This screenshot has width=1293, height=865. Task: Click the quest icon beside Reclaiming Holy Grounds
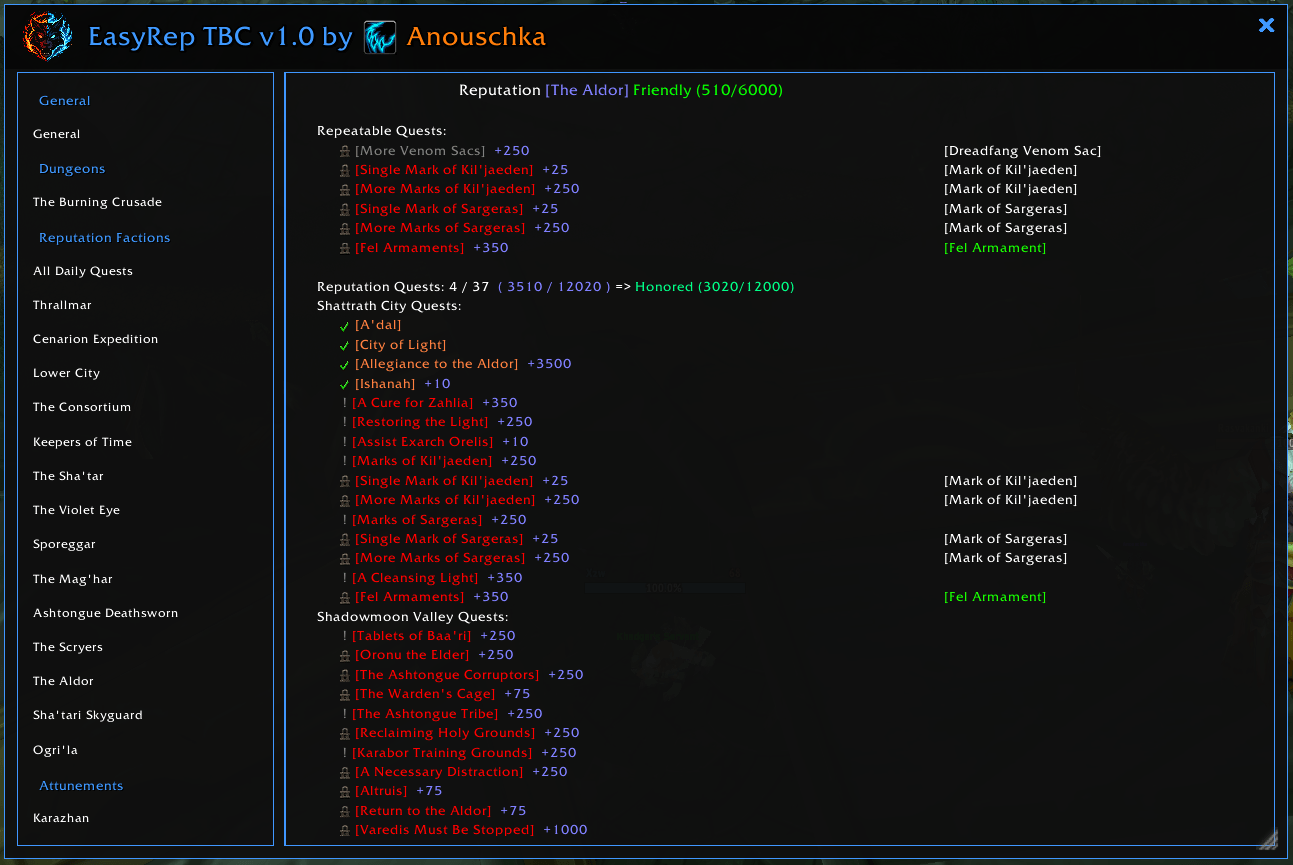tap(345, 733)
